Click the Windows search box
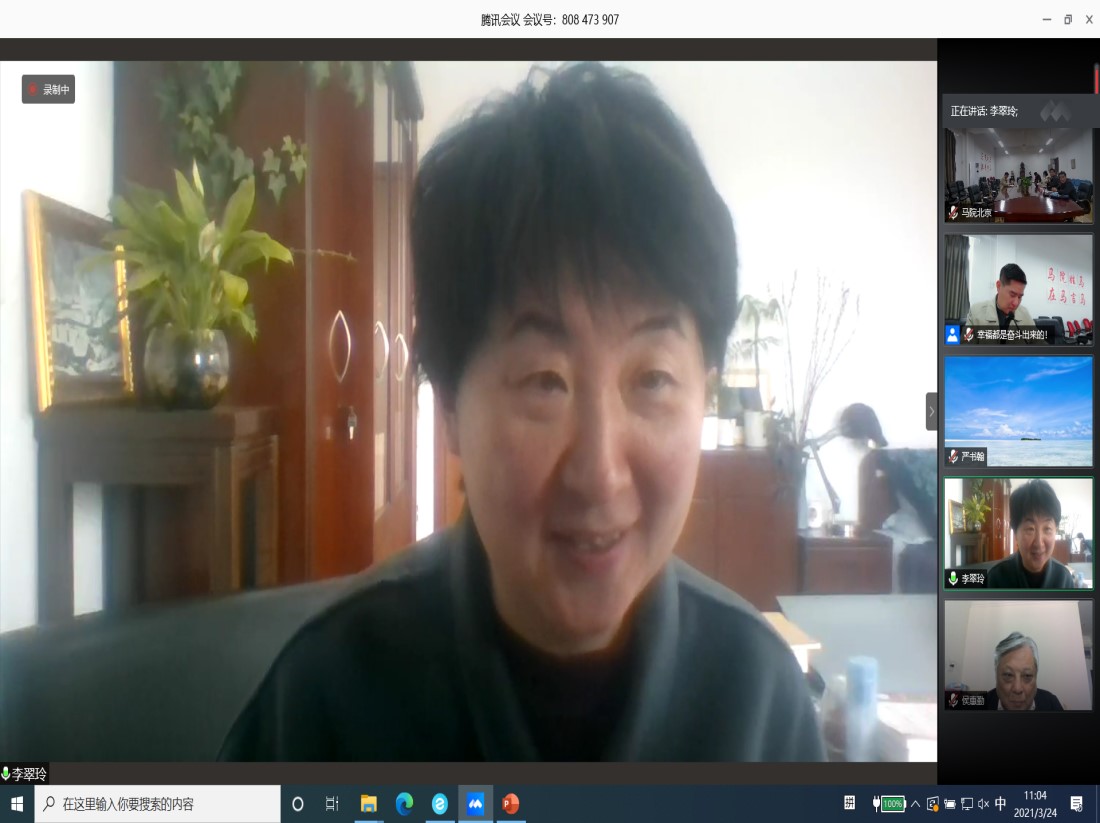Screen dimensions: 1100x823 158,804
